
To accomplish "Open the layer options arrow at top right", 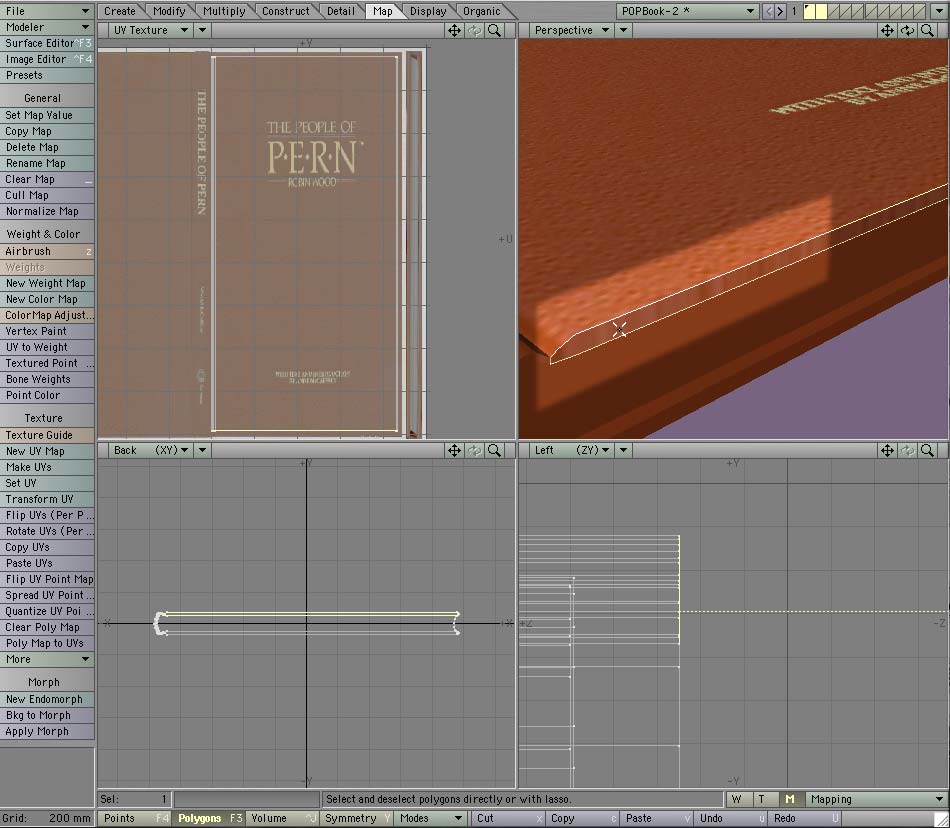I will [938, 11].
